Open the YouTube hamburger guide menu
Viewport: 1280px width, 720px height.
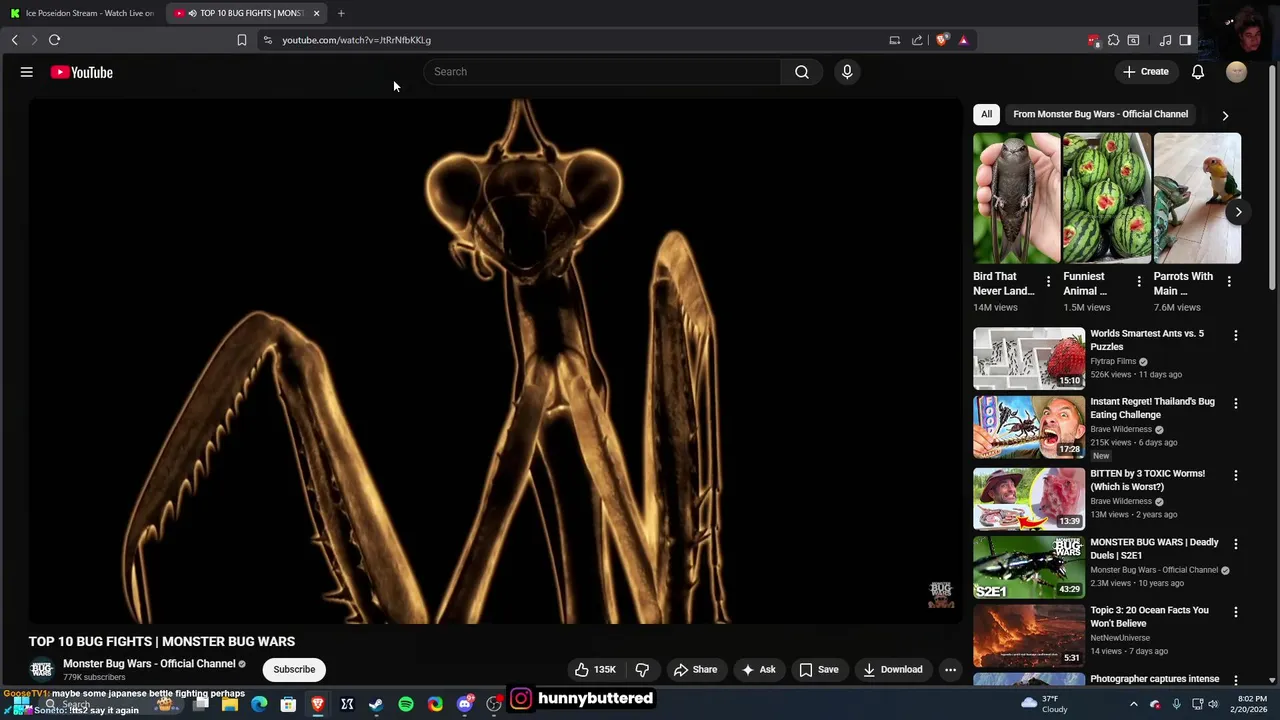click(x=27, y=72)
